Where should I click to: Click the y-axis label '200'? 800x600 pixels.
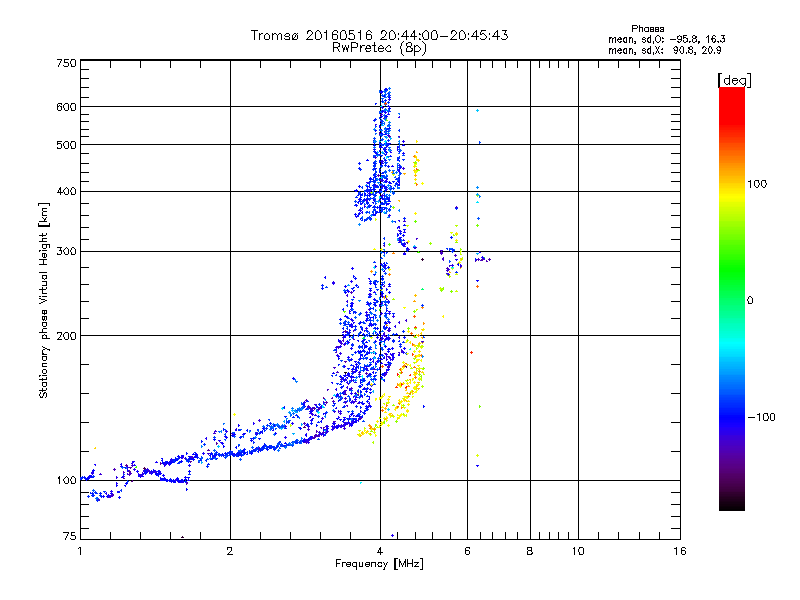(66, 336)
